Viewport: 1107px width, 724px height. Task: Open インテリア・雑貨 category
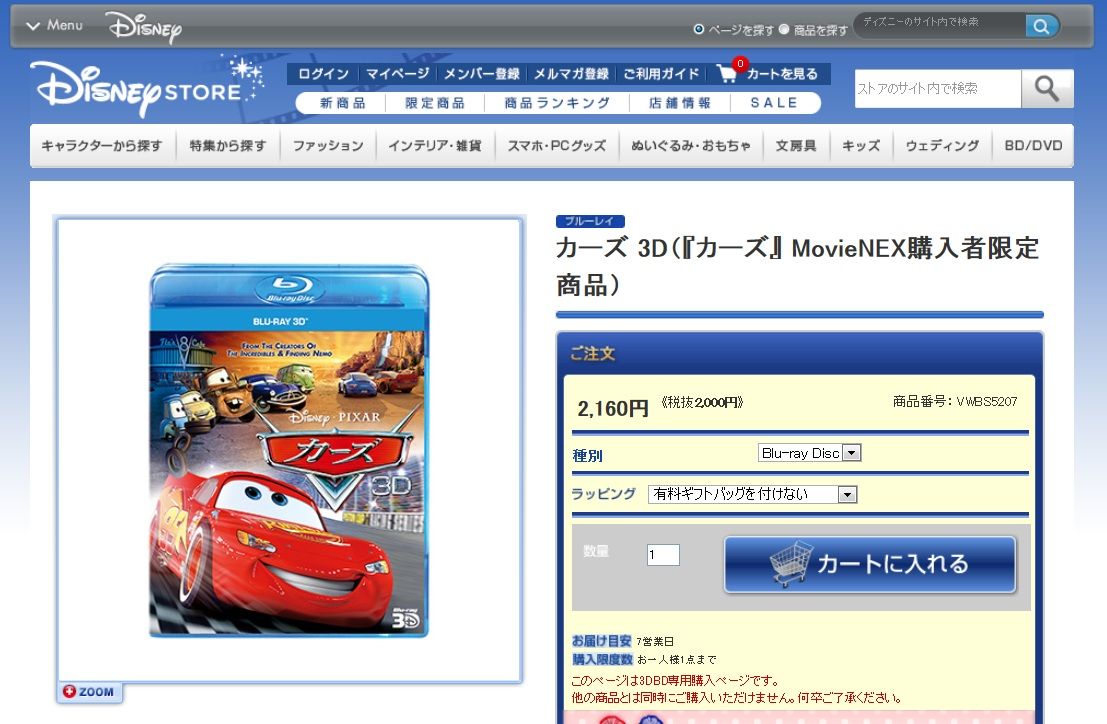[x=435, y=146]
